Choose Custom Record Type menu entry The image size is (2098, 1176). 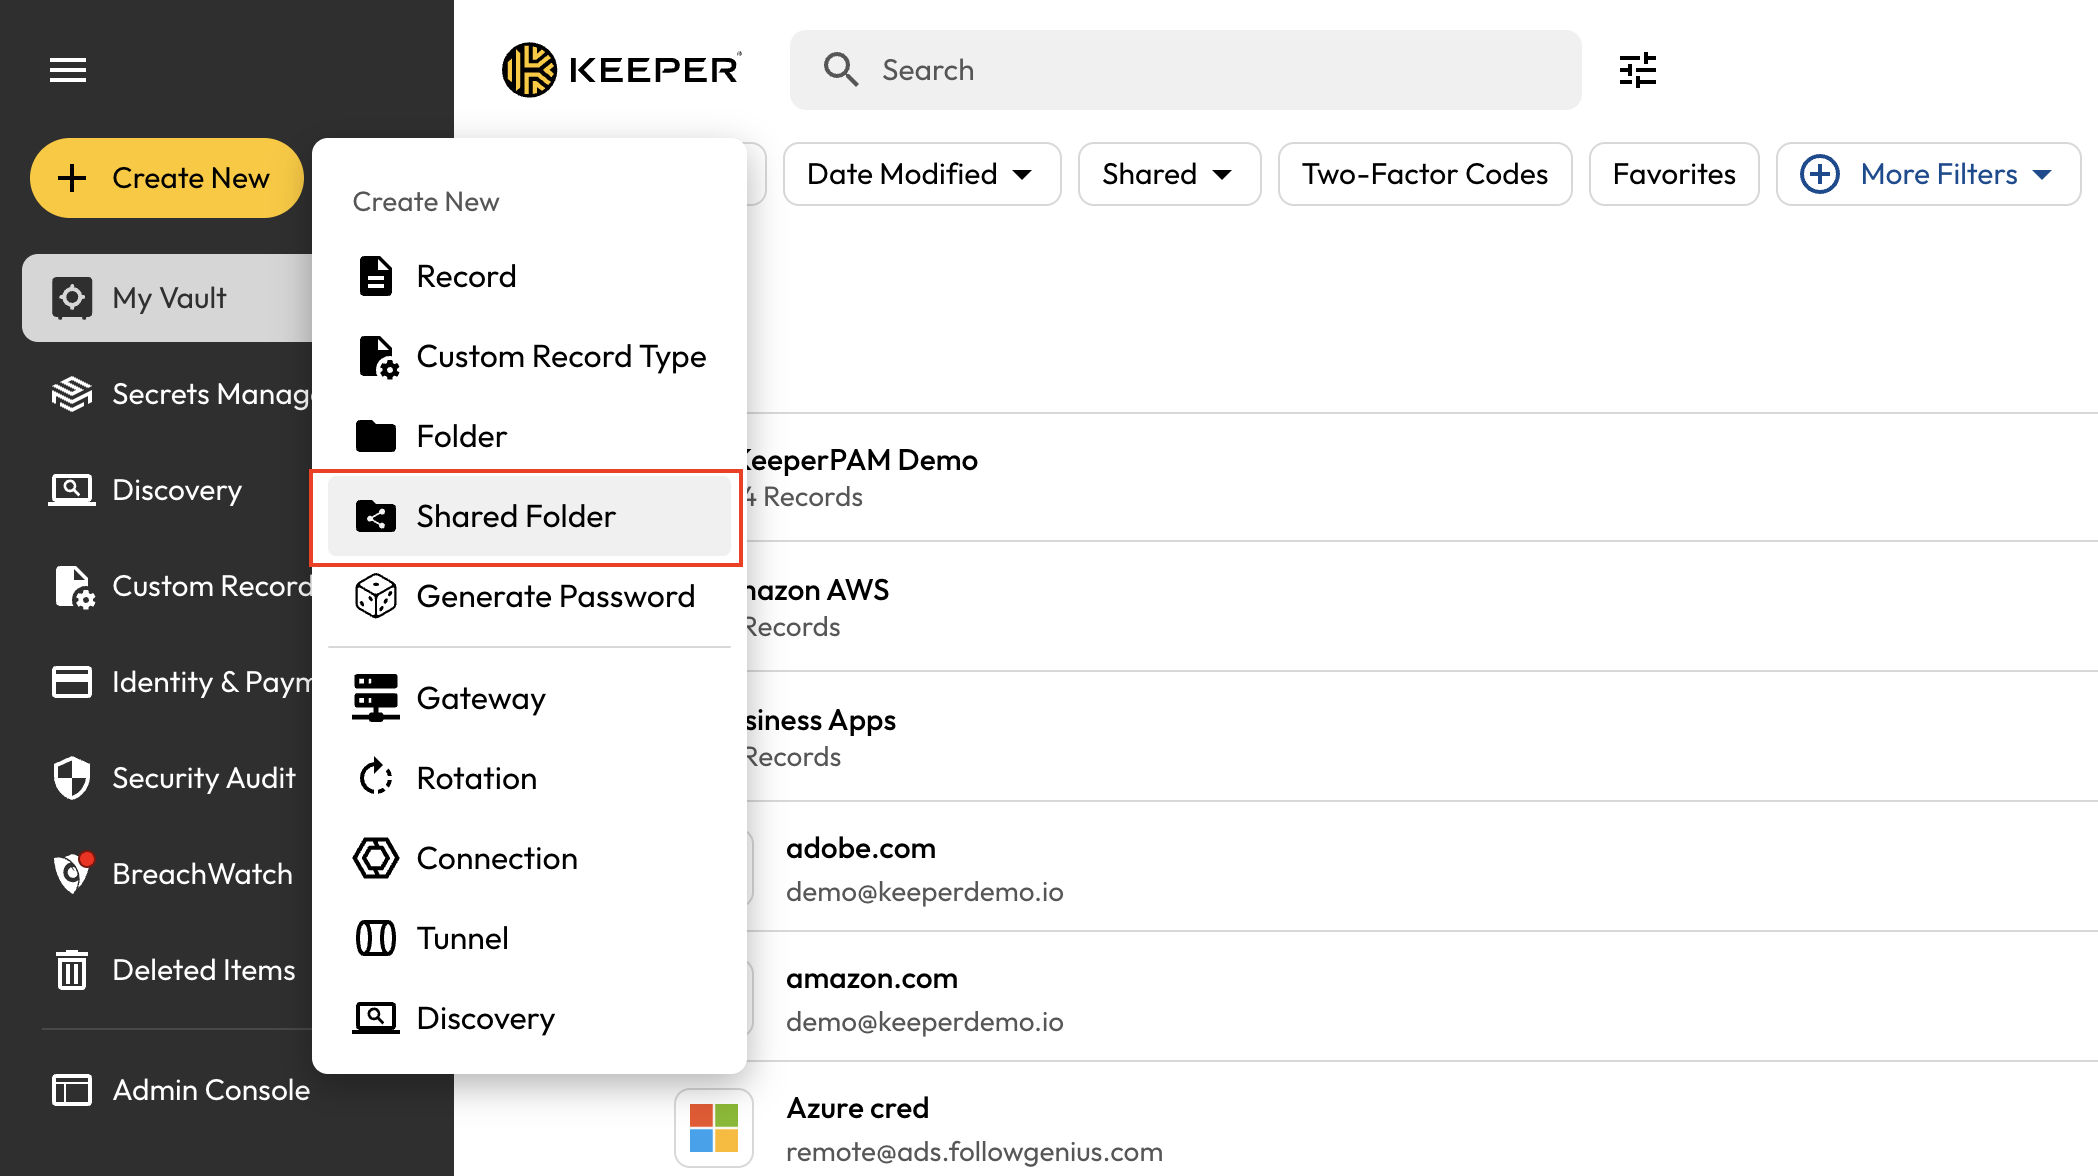click(x=560, y=356)
